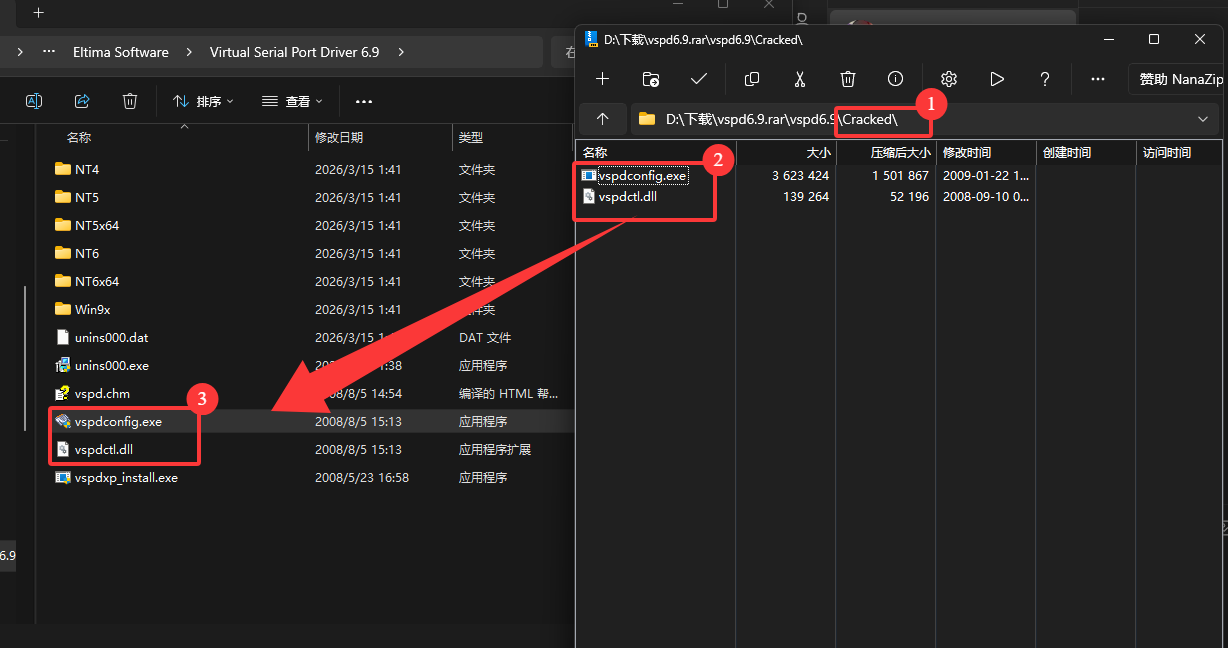Click the Explorer navigation pane scrollbar
1228x648 pixels.
coord(25,358)
